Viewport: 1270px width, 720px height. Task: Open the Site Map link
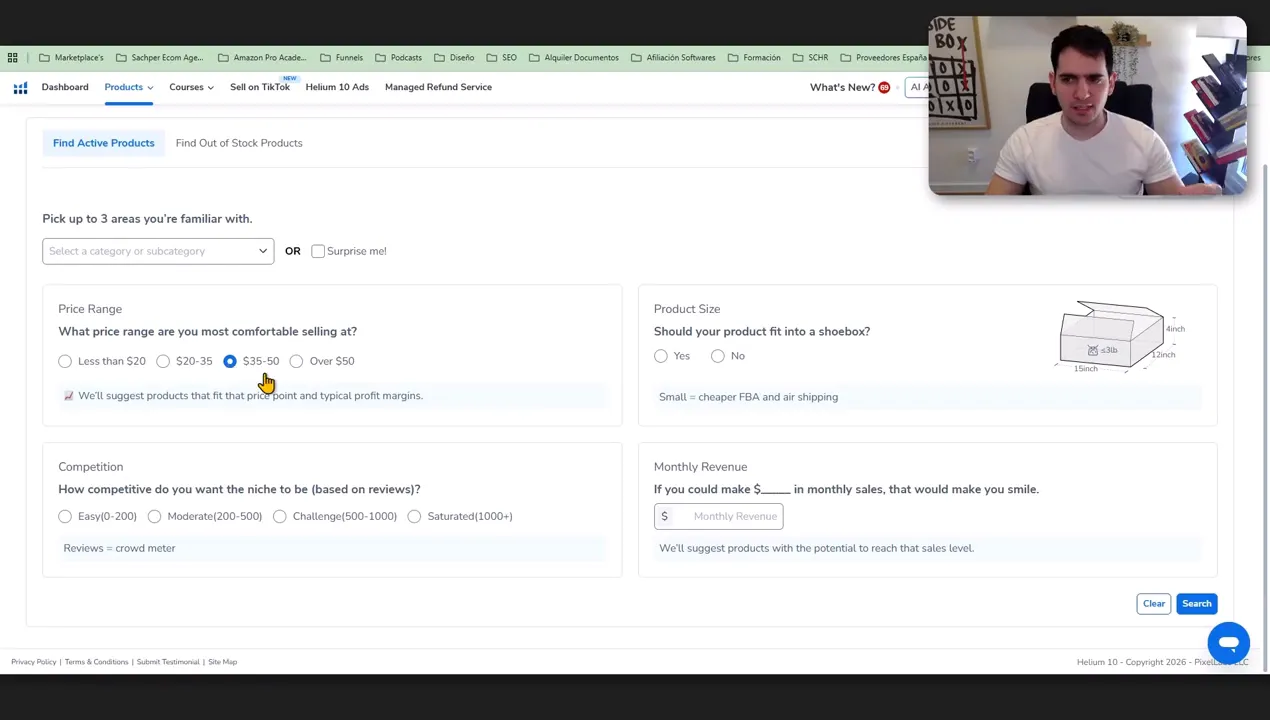pyautogui.click(x=222, y=662)
